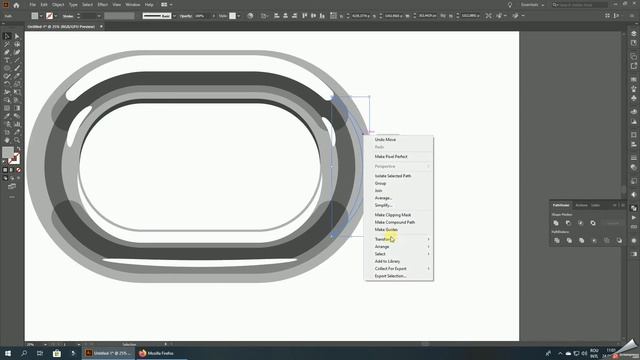Image resolution: width=640 pixels, height=360 pixels.
Task: Open the brush definition dropdown
Action: (x=174, y=16)
